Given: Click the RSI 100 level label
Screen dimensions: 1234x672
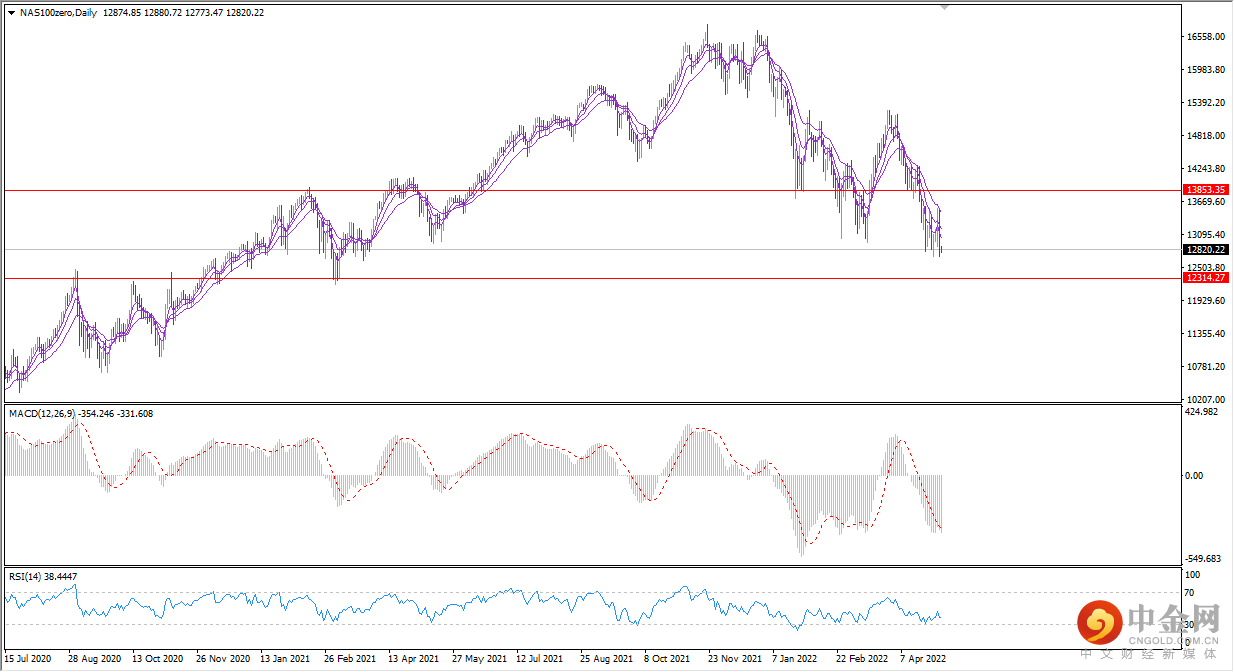Looking at the screenshot, I should coord(1193,575).
